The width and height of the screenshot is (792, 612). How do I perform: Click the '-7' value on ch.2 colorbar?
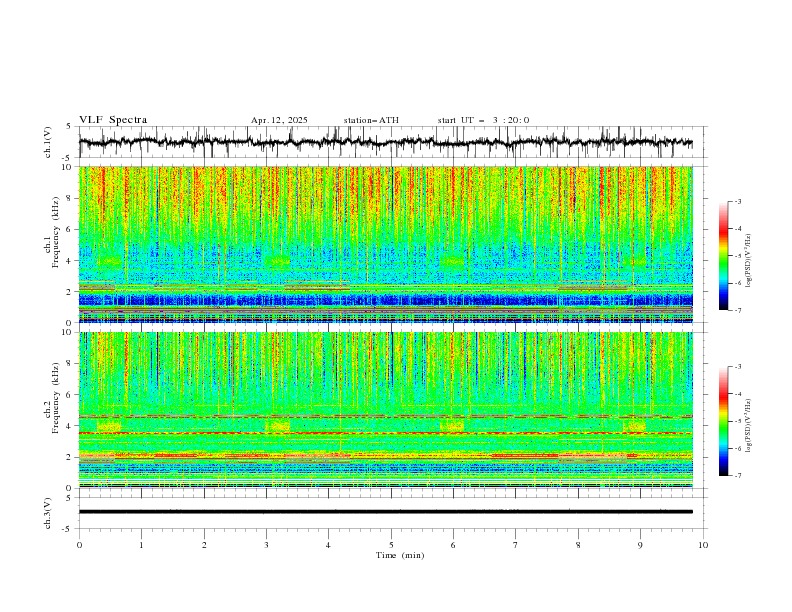coord(737,475)
